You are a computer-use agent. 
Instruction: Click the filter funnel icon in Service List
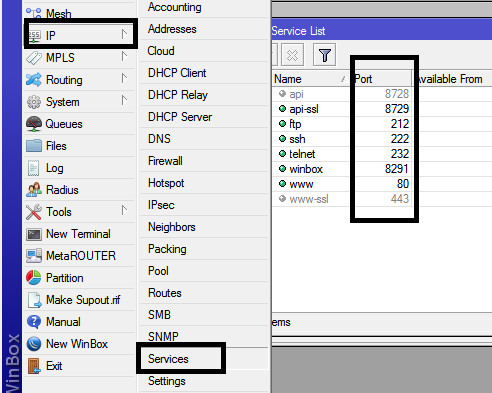(324, 55)
